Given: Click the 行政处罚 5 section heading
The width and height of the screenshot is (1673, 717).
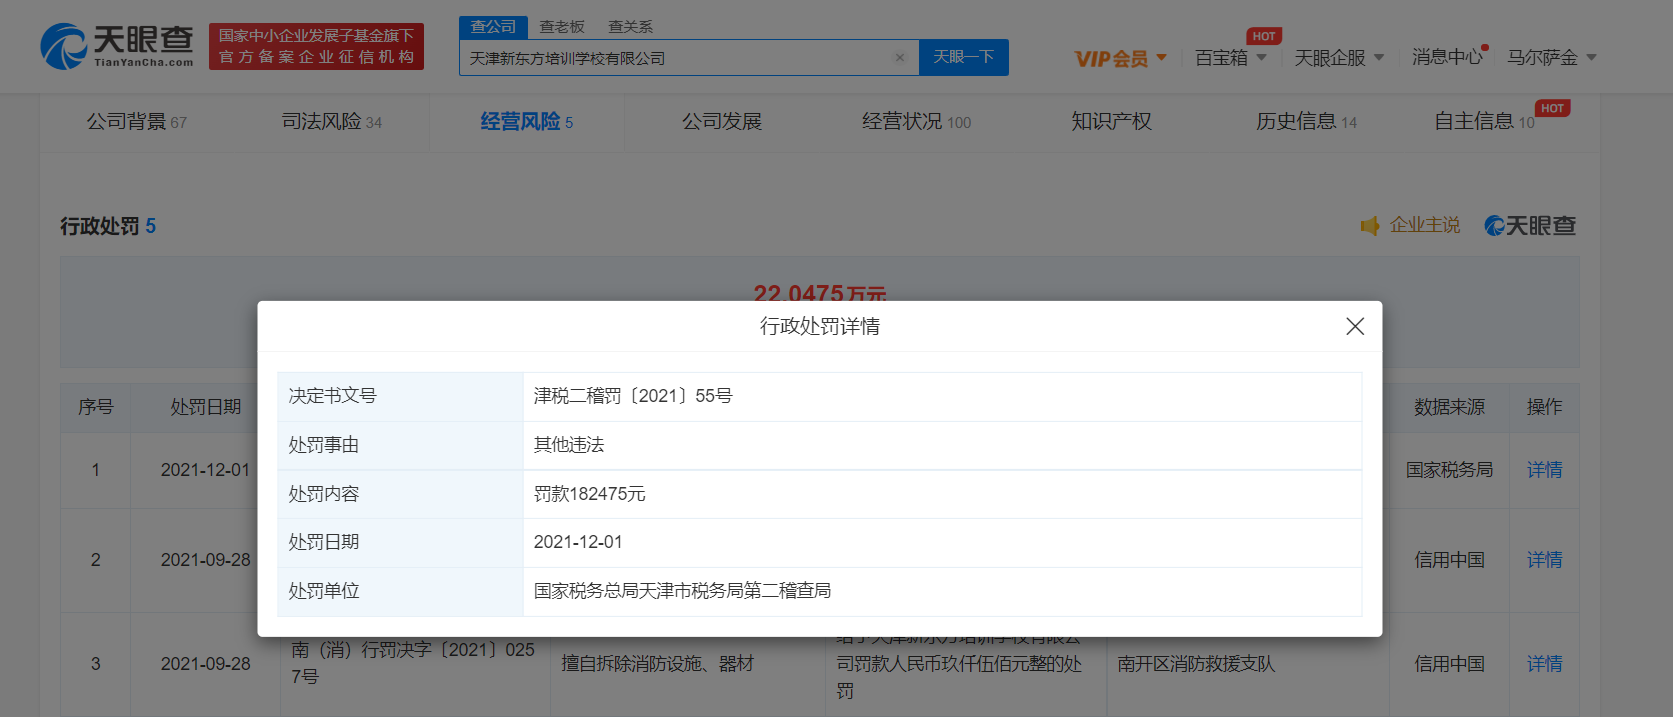Looking at the screenshot, I should [x=108, y=226].
